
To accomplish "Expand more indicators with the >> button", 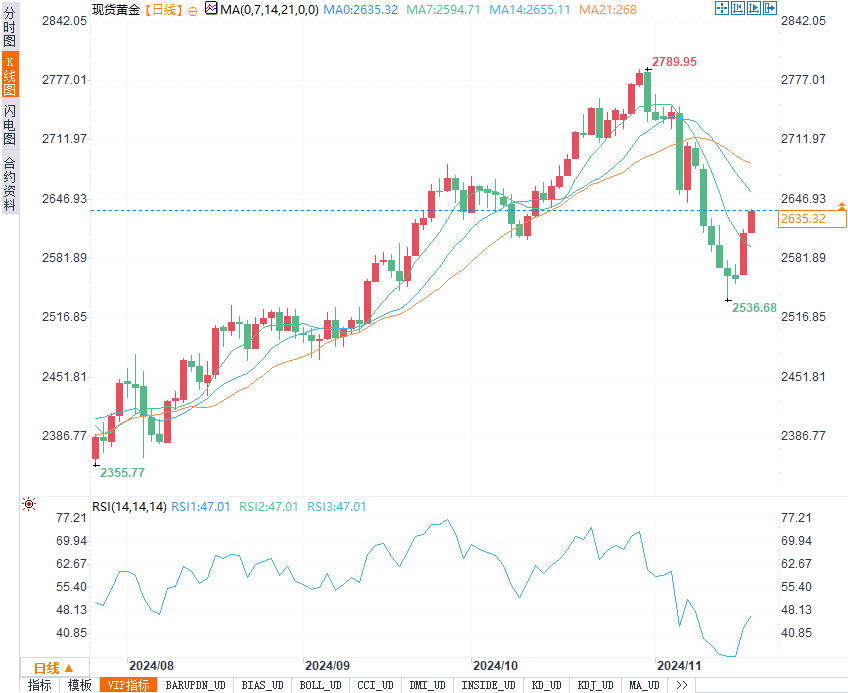I will click(682, 685).
